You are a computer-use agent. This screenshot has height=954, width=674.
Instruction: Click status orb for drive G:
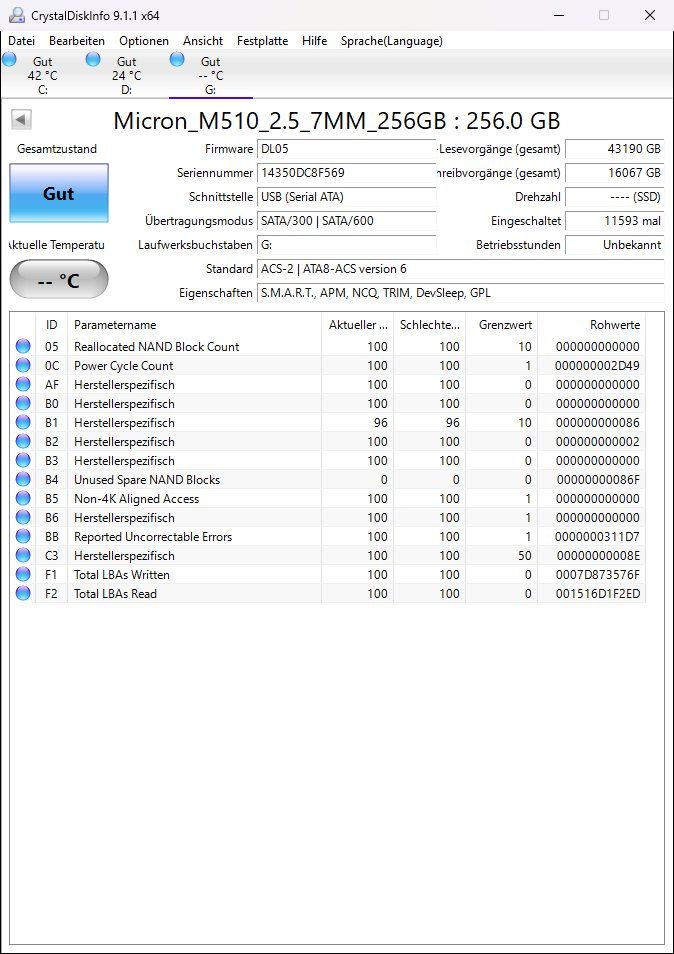click(177, 60)
